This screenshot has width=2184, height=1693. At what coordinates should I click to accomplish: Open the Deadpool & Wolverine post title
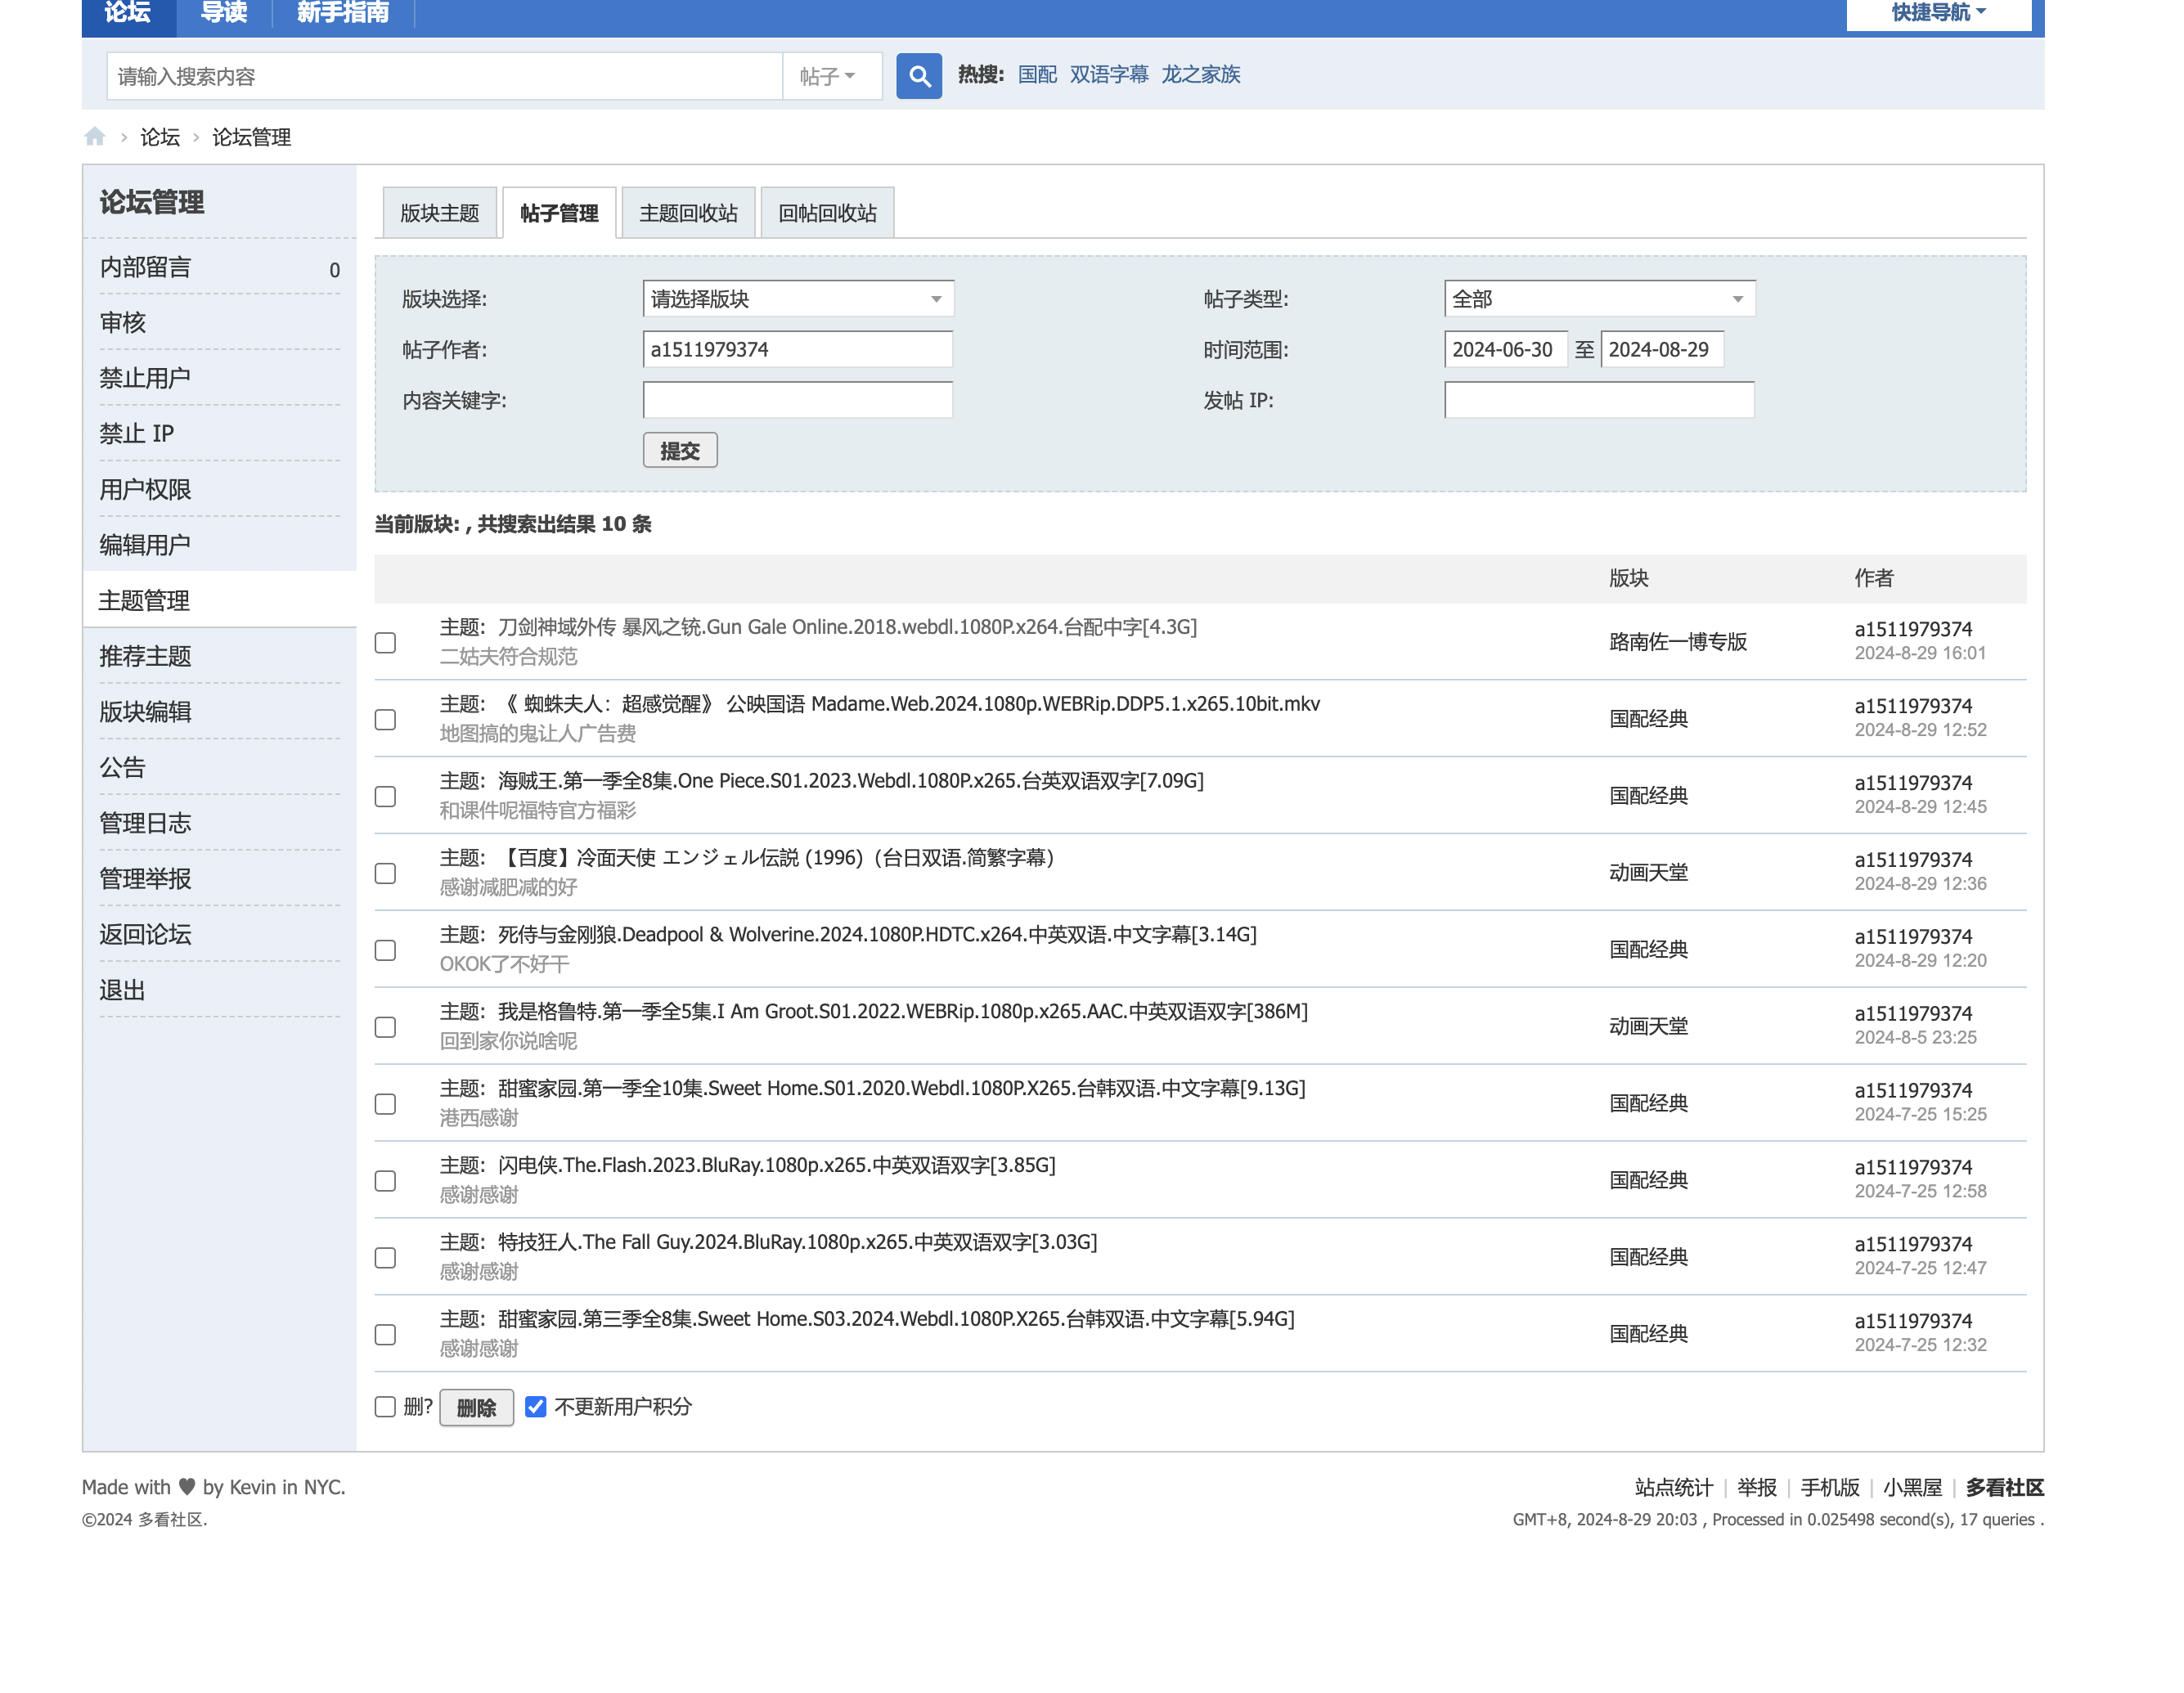coord(877,935)
